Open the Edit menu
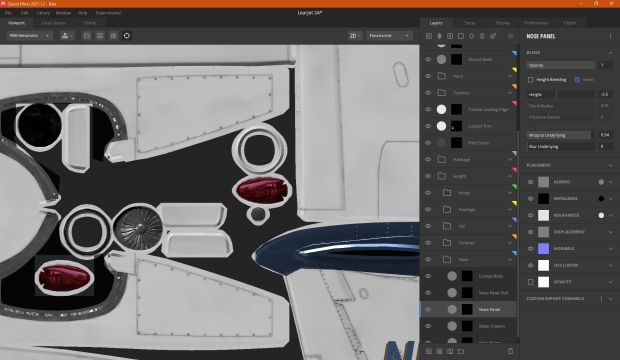This screenshot has width=620, height=360. [x=25, y=13]
